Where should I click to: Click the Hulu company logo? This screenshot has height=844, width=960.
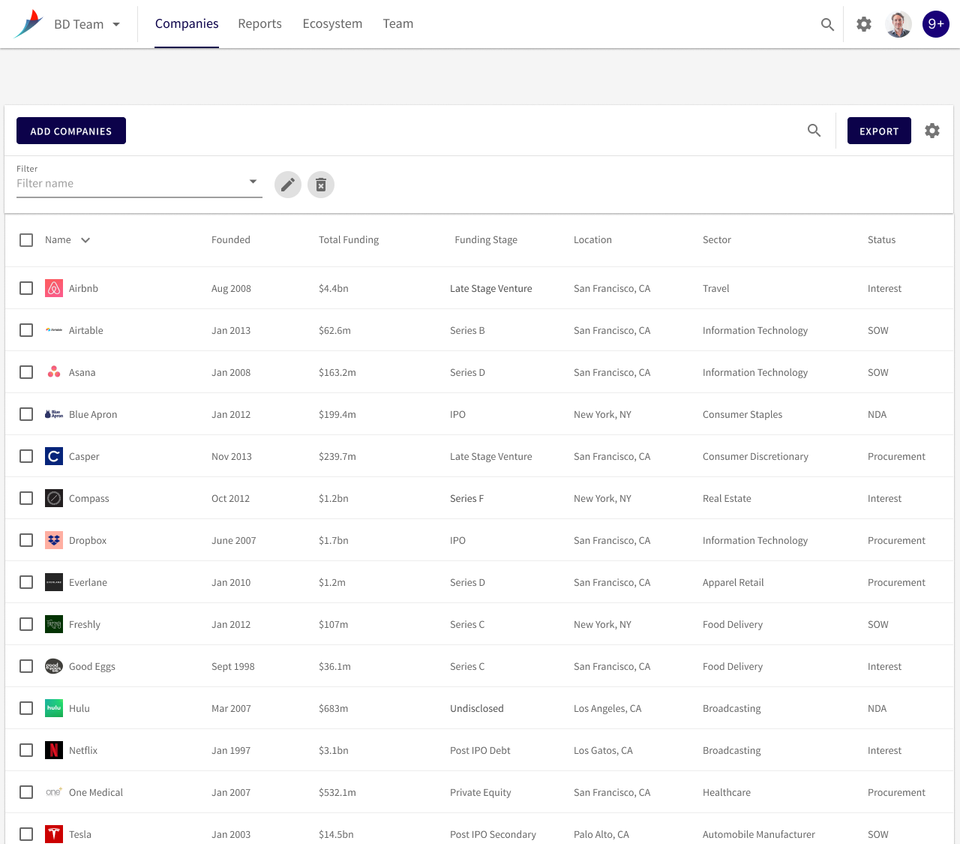coord(54,708)
